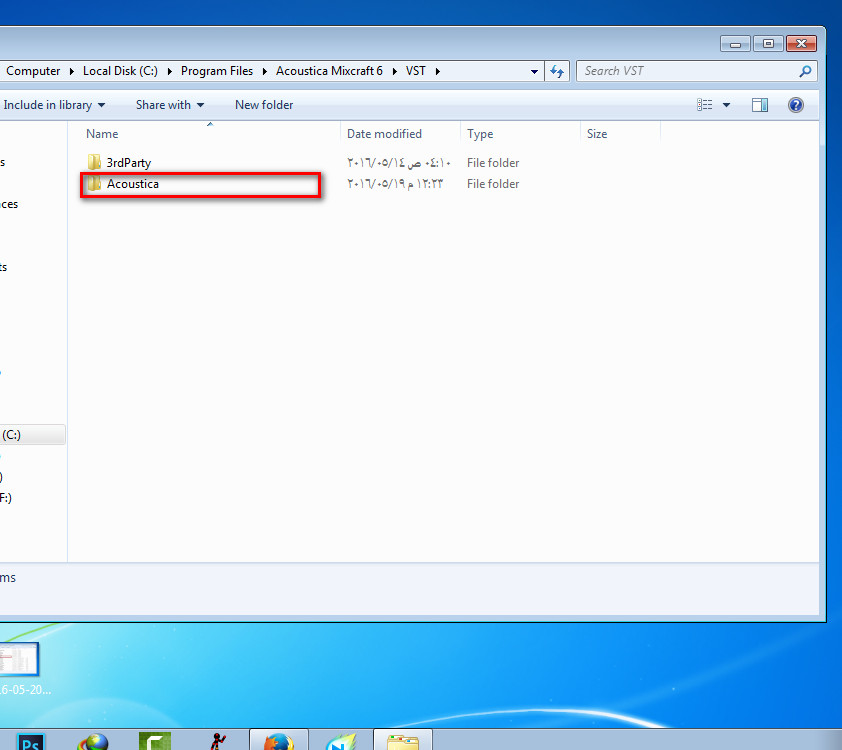Screen dimensions: 842x750
Task: Click Windows Explorer taskbar button
Action: [403, 740]
